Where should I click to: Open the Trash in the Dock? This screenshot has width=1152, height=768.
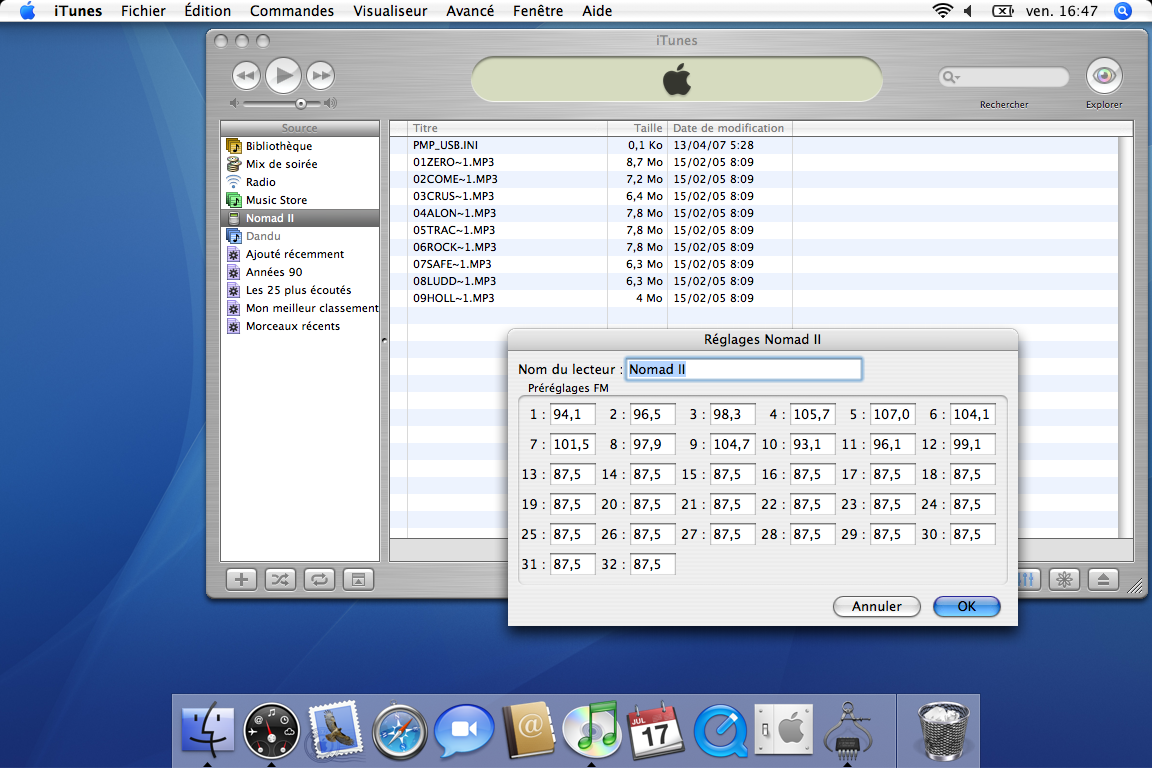(943, 730)
